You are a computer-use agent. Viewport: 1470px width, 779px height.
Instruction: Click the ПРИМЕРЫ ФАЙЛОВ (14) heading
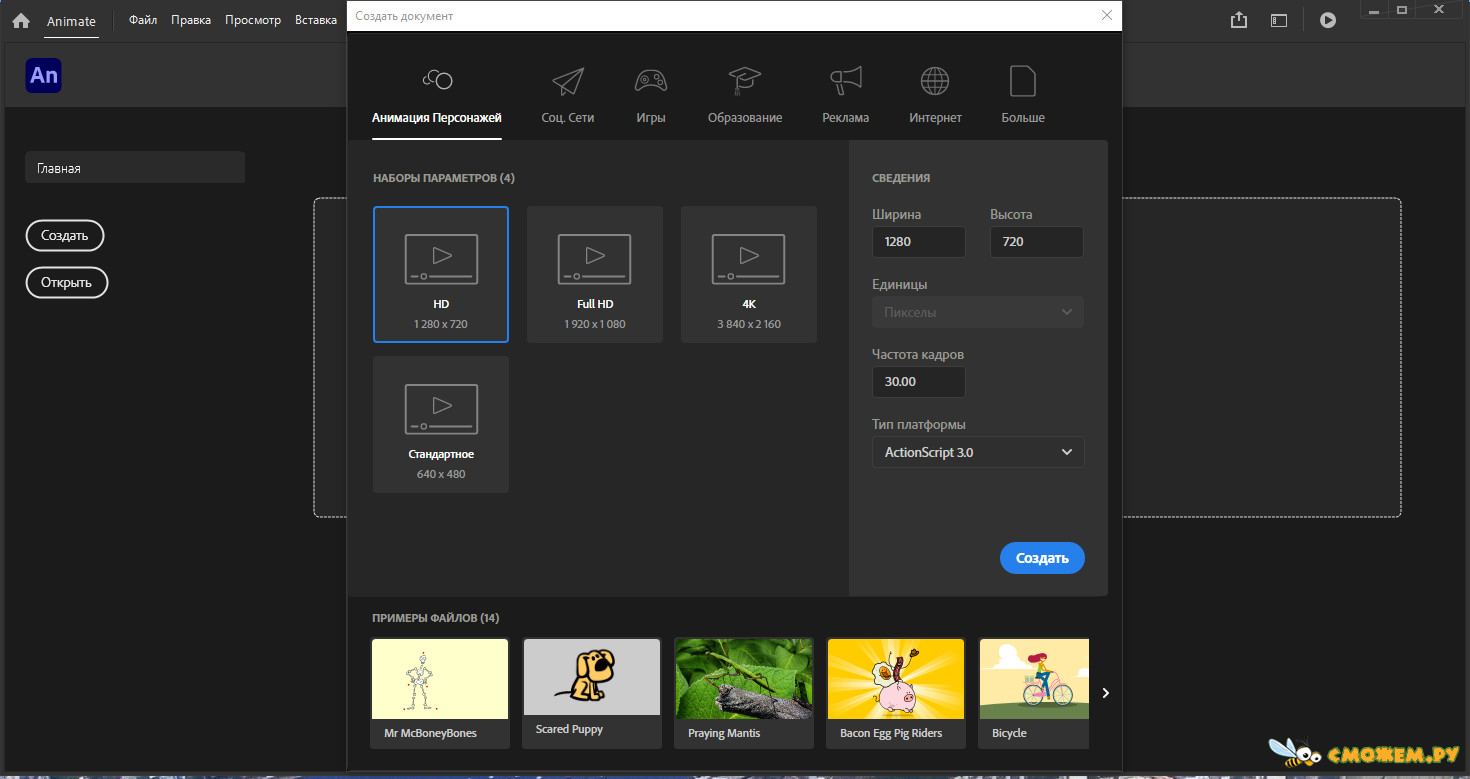[436, 618]
